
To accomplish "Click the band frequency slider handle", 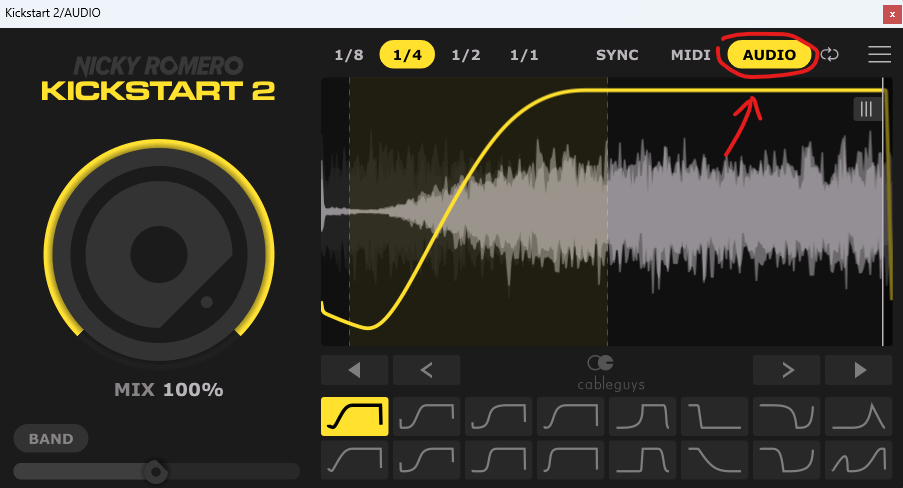I will 155,470.
